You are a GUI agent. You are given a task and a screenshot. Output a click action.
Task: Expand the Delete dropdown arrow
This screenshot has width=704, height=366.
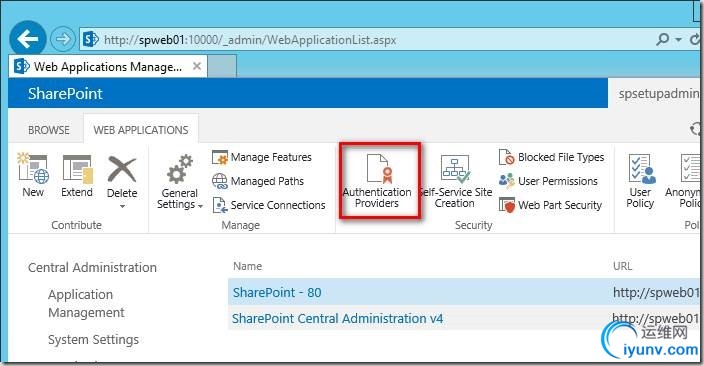(x=122, y=207)
